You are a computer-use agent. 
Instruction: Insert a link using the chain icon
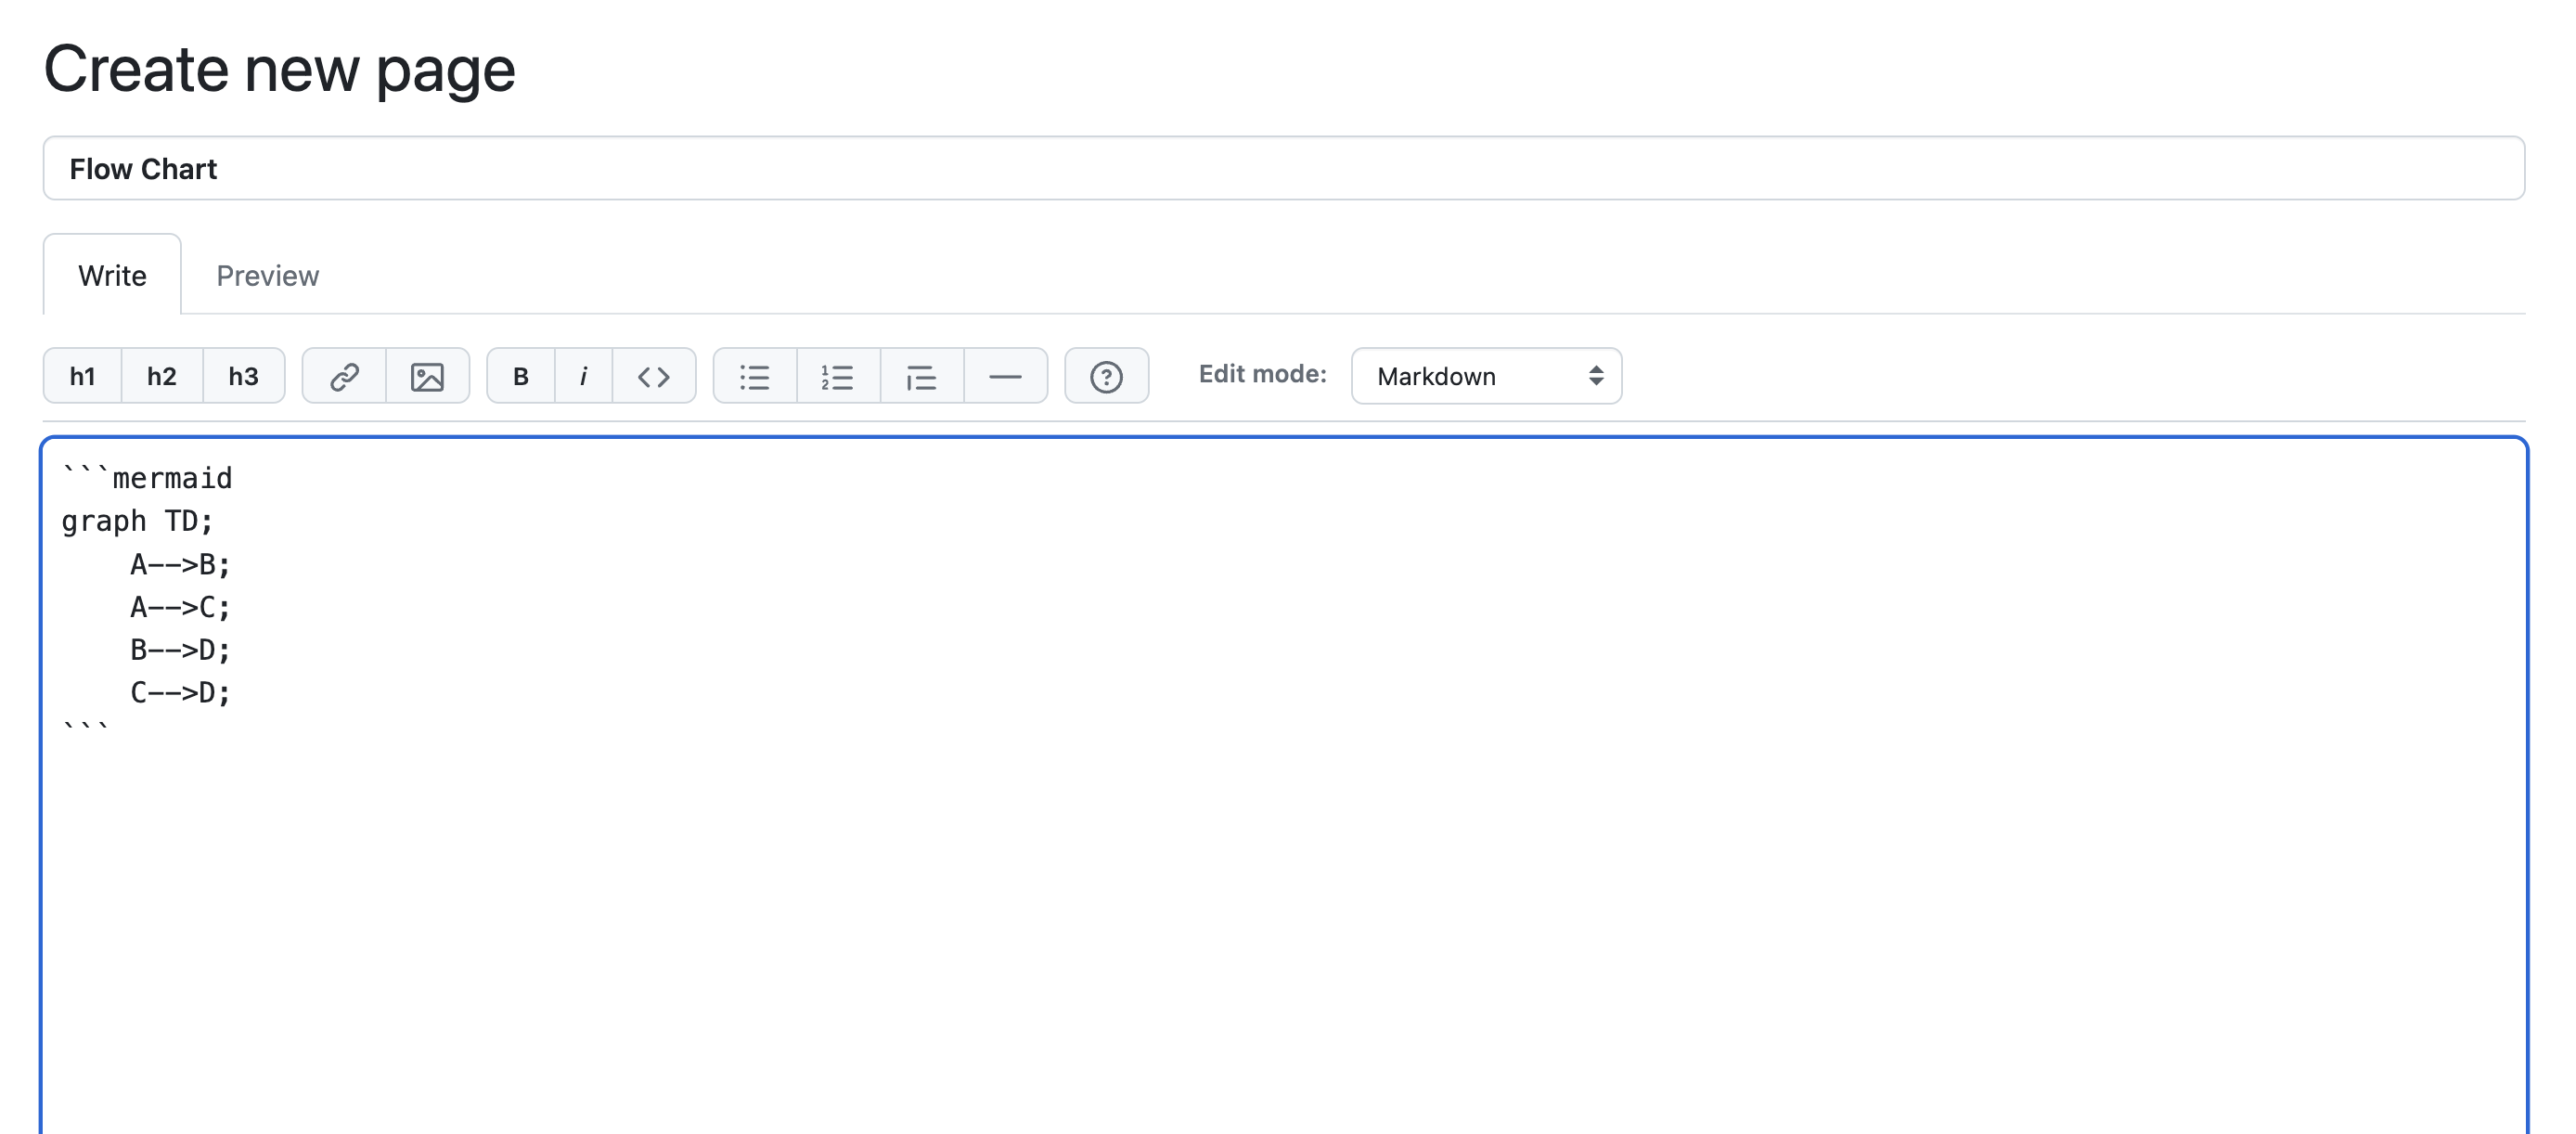pyautogui.click(x=344, y=376)
